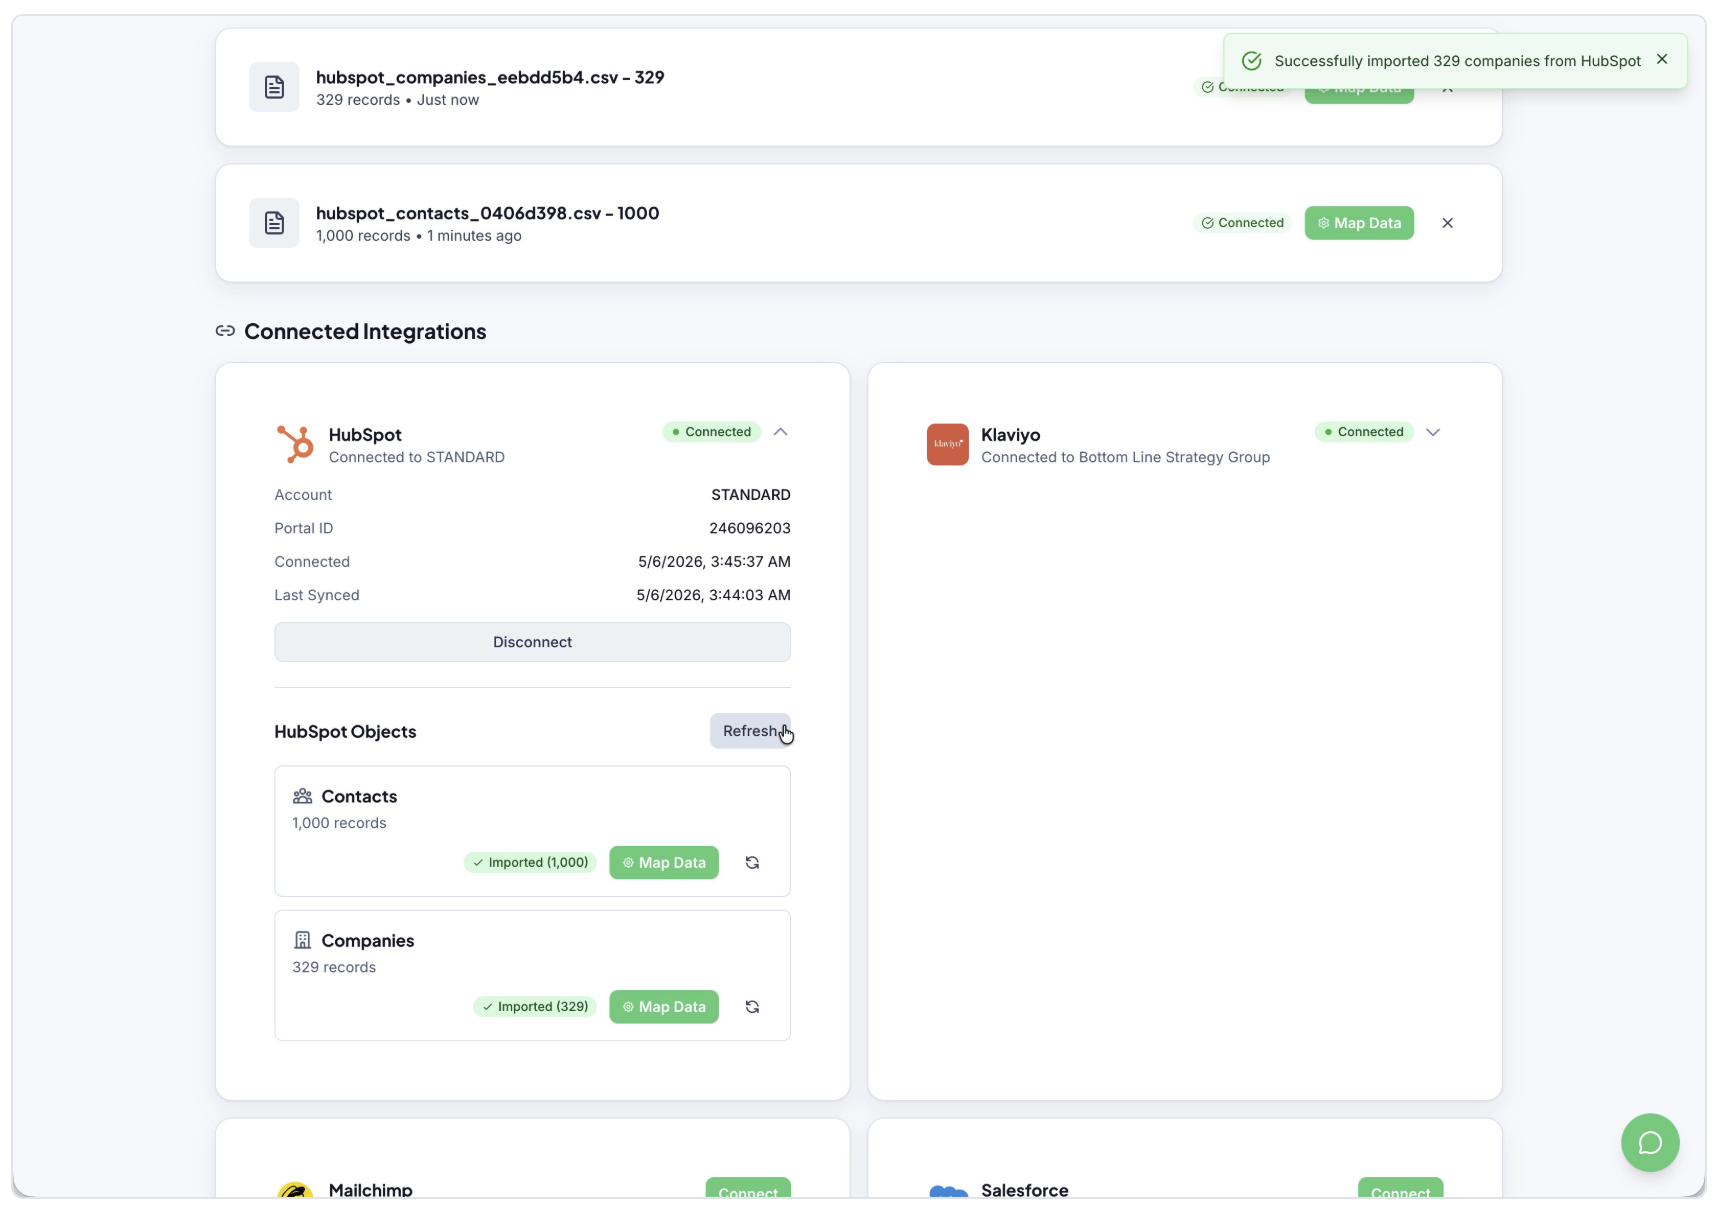Click Connected to Bottom Line Strategy Group

coord(1125,457)
